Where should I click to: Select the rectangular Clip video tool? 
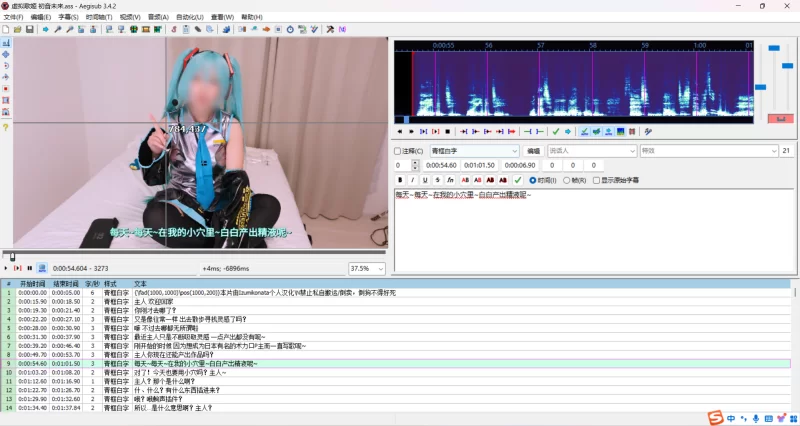coord(6,101)
